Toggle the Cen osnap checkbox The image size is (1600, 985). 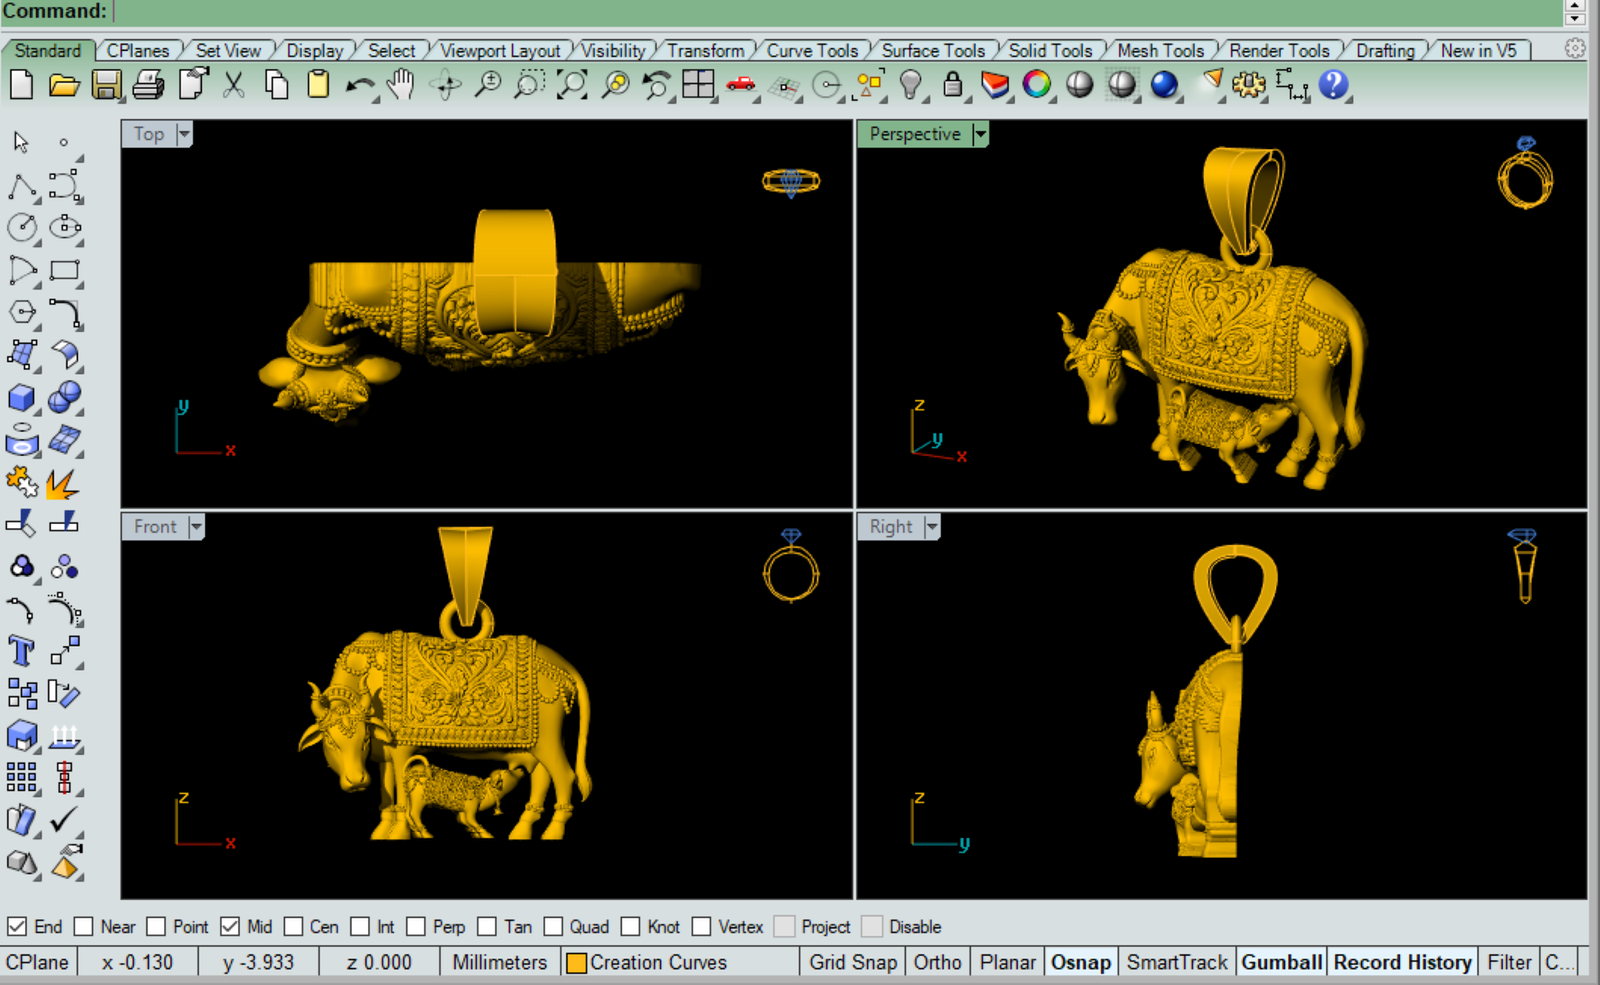coord(294,927)
